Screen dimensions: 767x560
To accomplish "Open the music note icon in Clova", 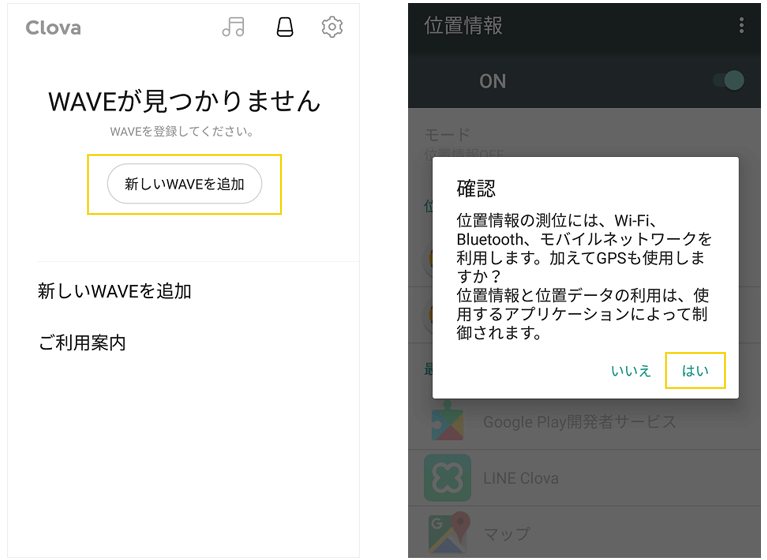I will click(x=233, y=27).
